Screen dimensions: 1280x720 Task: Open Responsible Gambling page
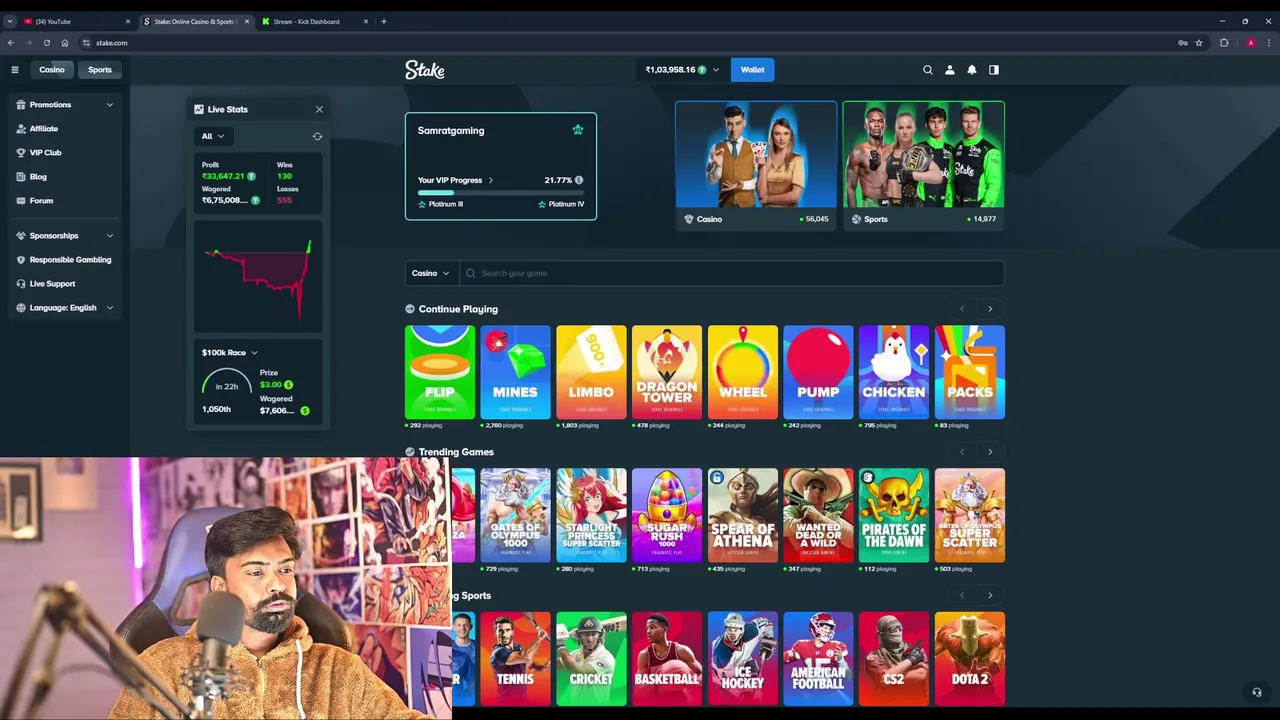65,260
